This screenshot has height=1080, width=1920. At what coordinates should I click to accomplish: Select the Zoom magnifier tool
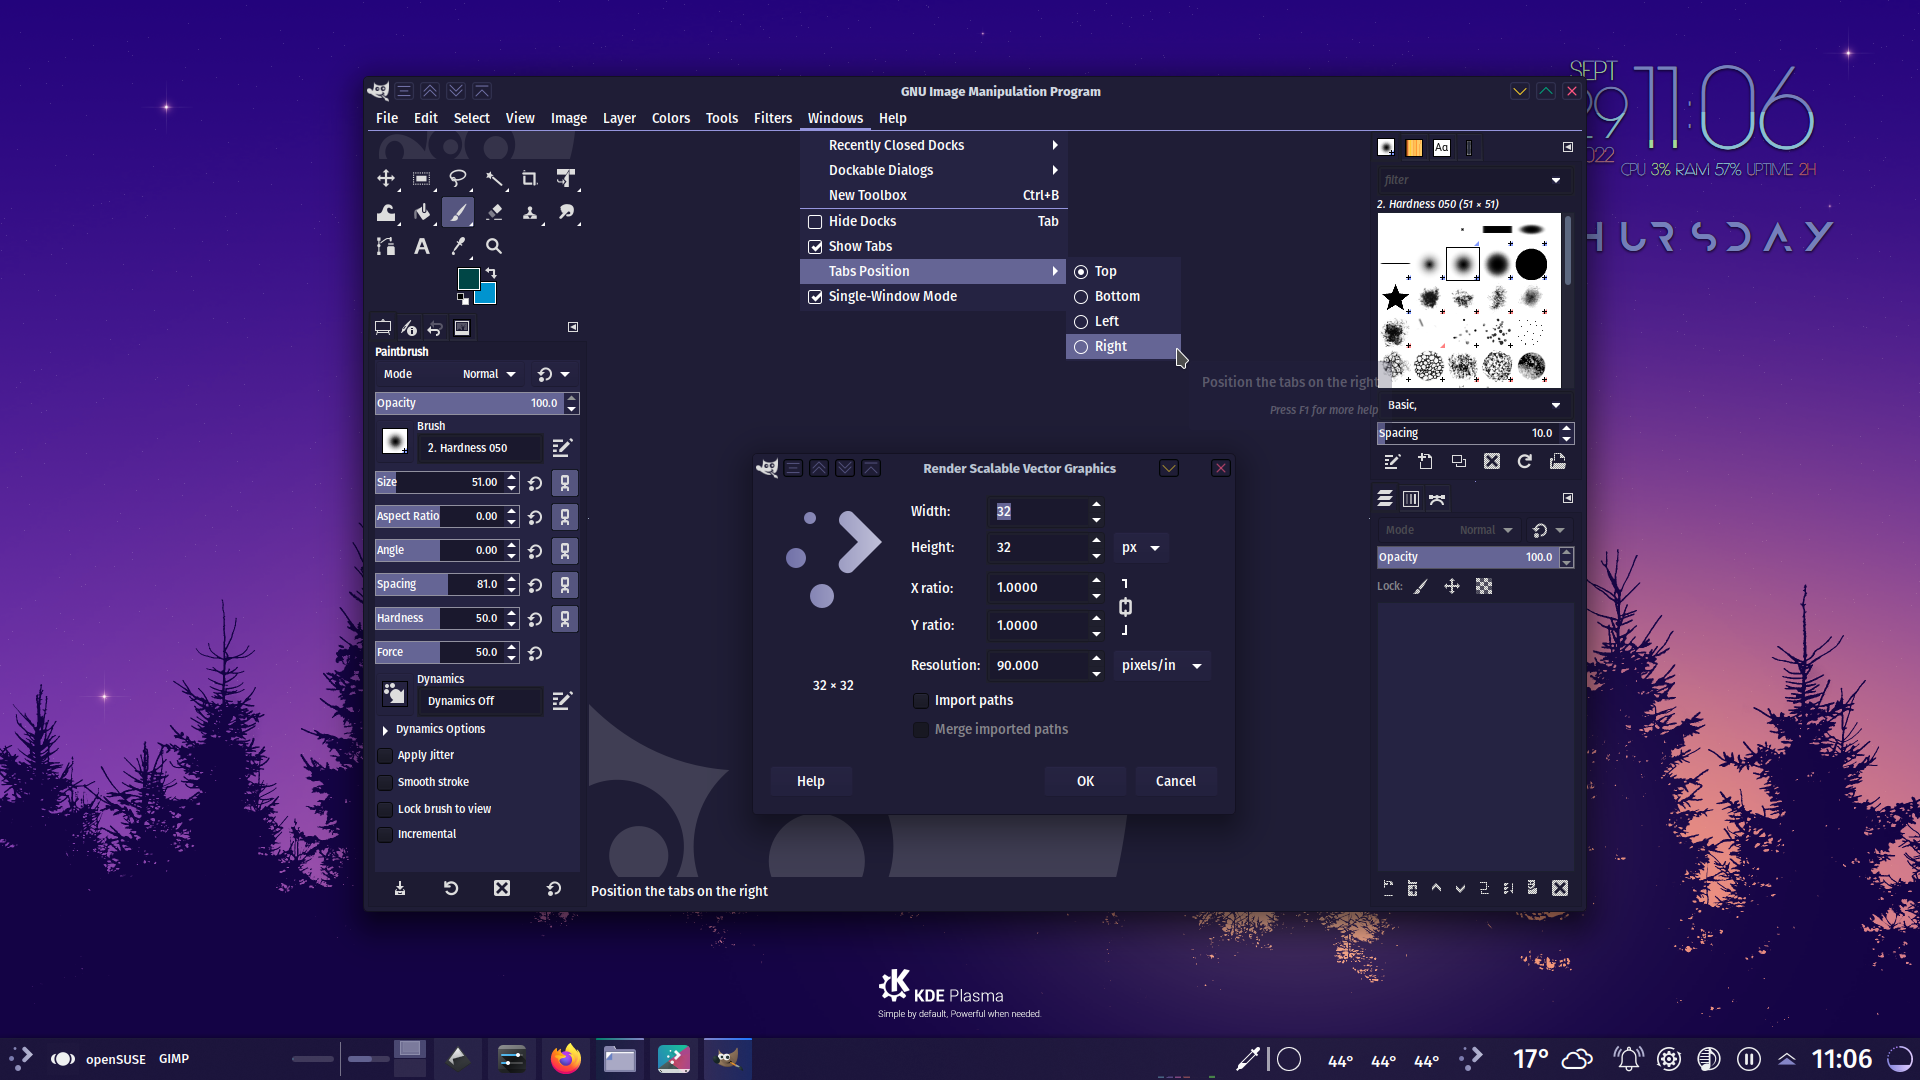(493, 246)
